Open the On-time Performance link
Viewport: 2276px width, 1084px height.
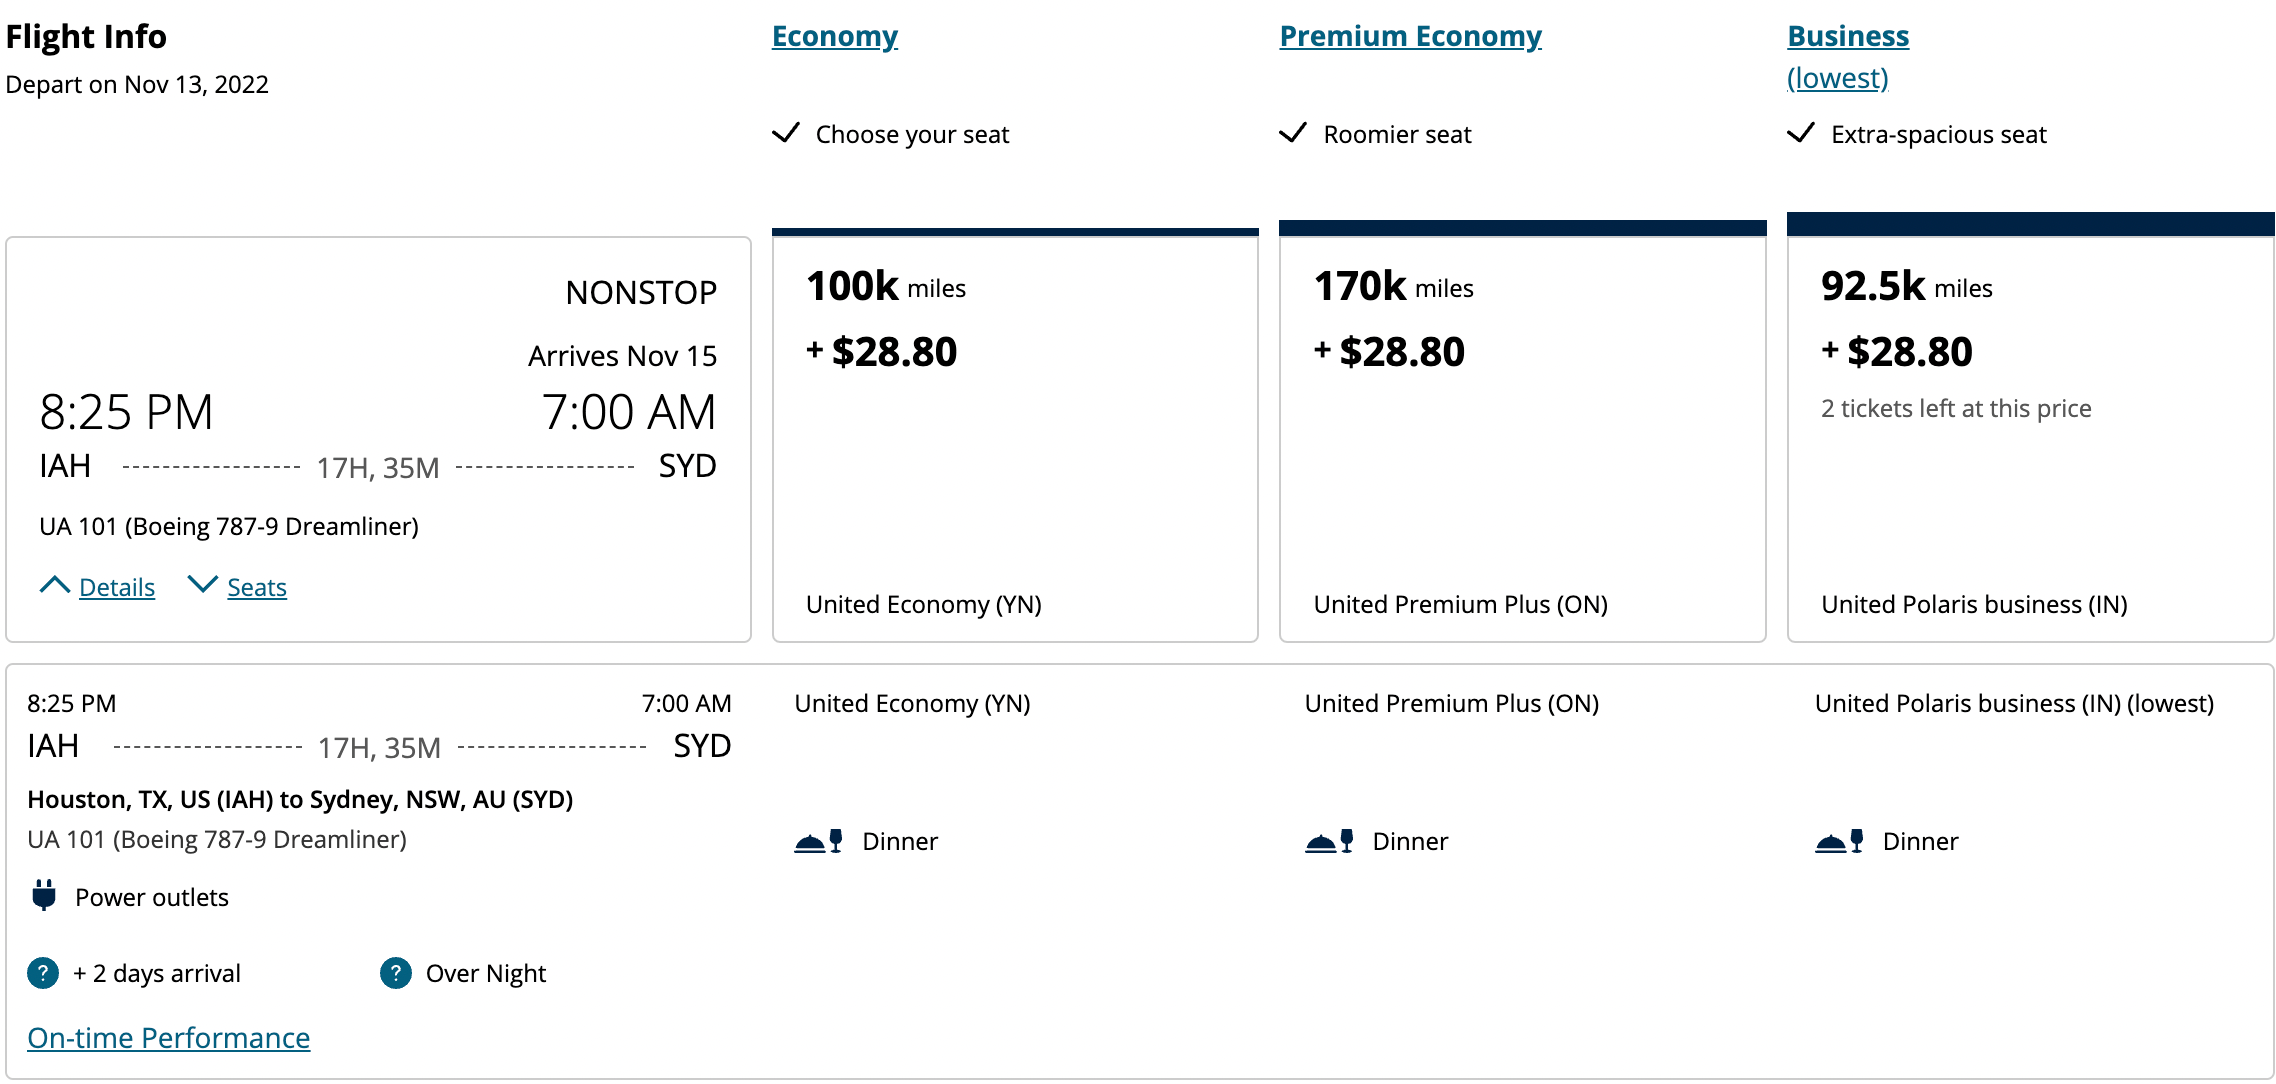pyautogui.click(x=168, y=1038)
